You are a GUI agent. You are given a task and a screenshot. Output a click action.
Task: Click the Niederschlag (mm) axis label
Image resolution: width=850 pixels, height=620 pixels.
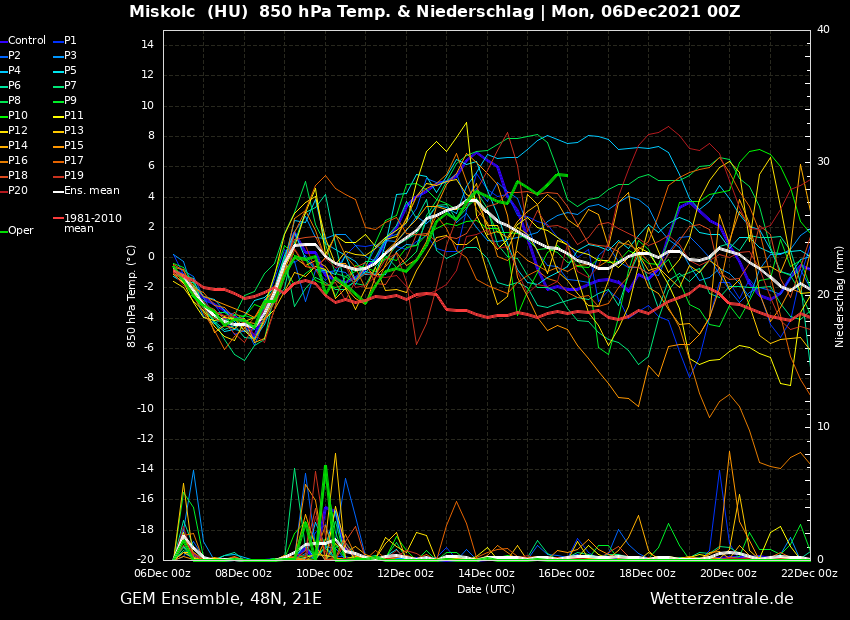(x=840, y=295)
